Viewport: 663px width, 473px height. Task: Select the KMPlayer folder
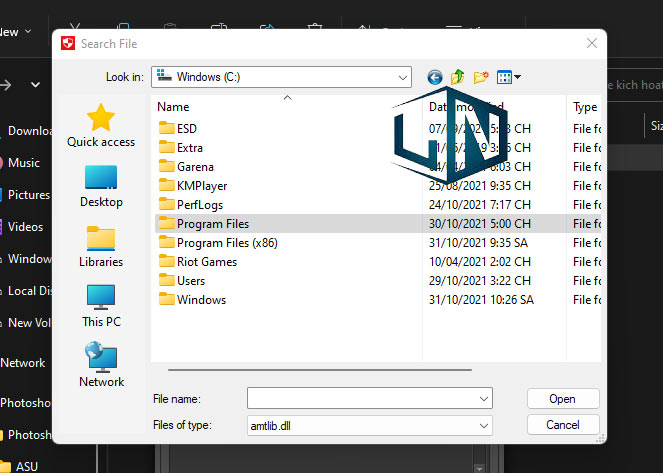pos(201,186)
